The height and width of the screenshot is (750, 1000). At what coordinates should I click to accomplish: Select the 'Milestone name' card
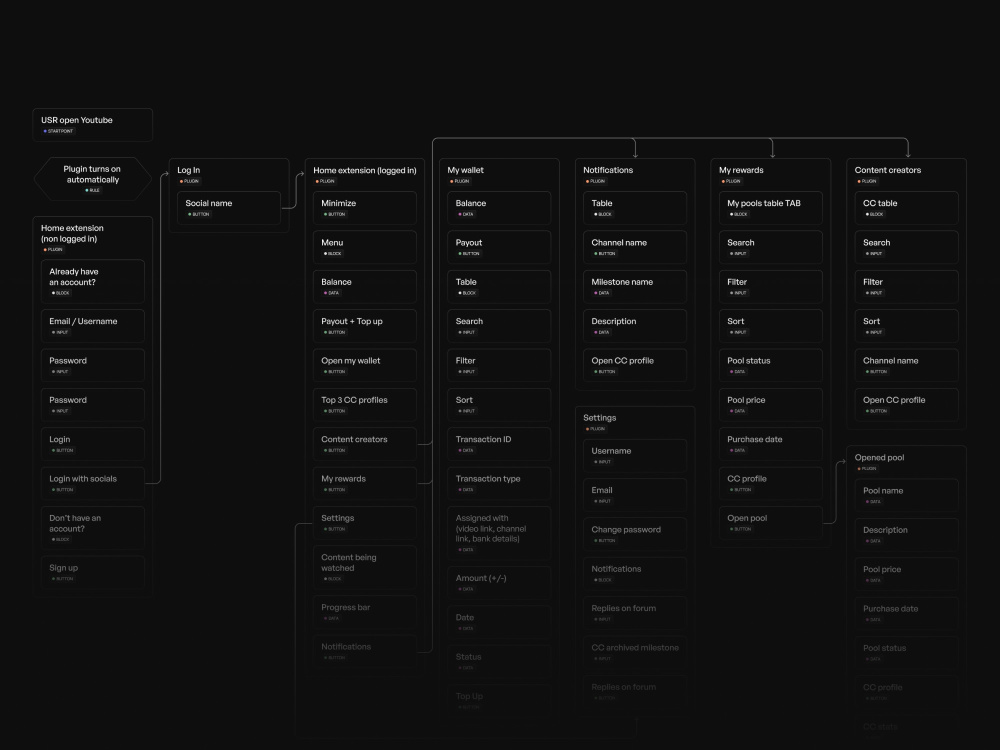click(x=635, y=286)
